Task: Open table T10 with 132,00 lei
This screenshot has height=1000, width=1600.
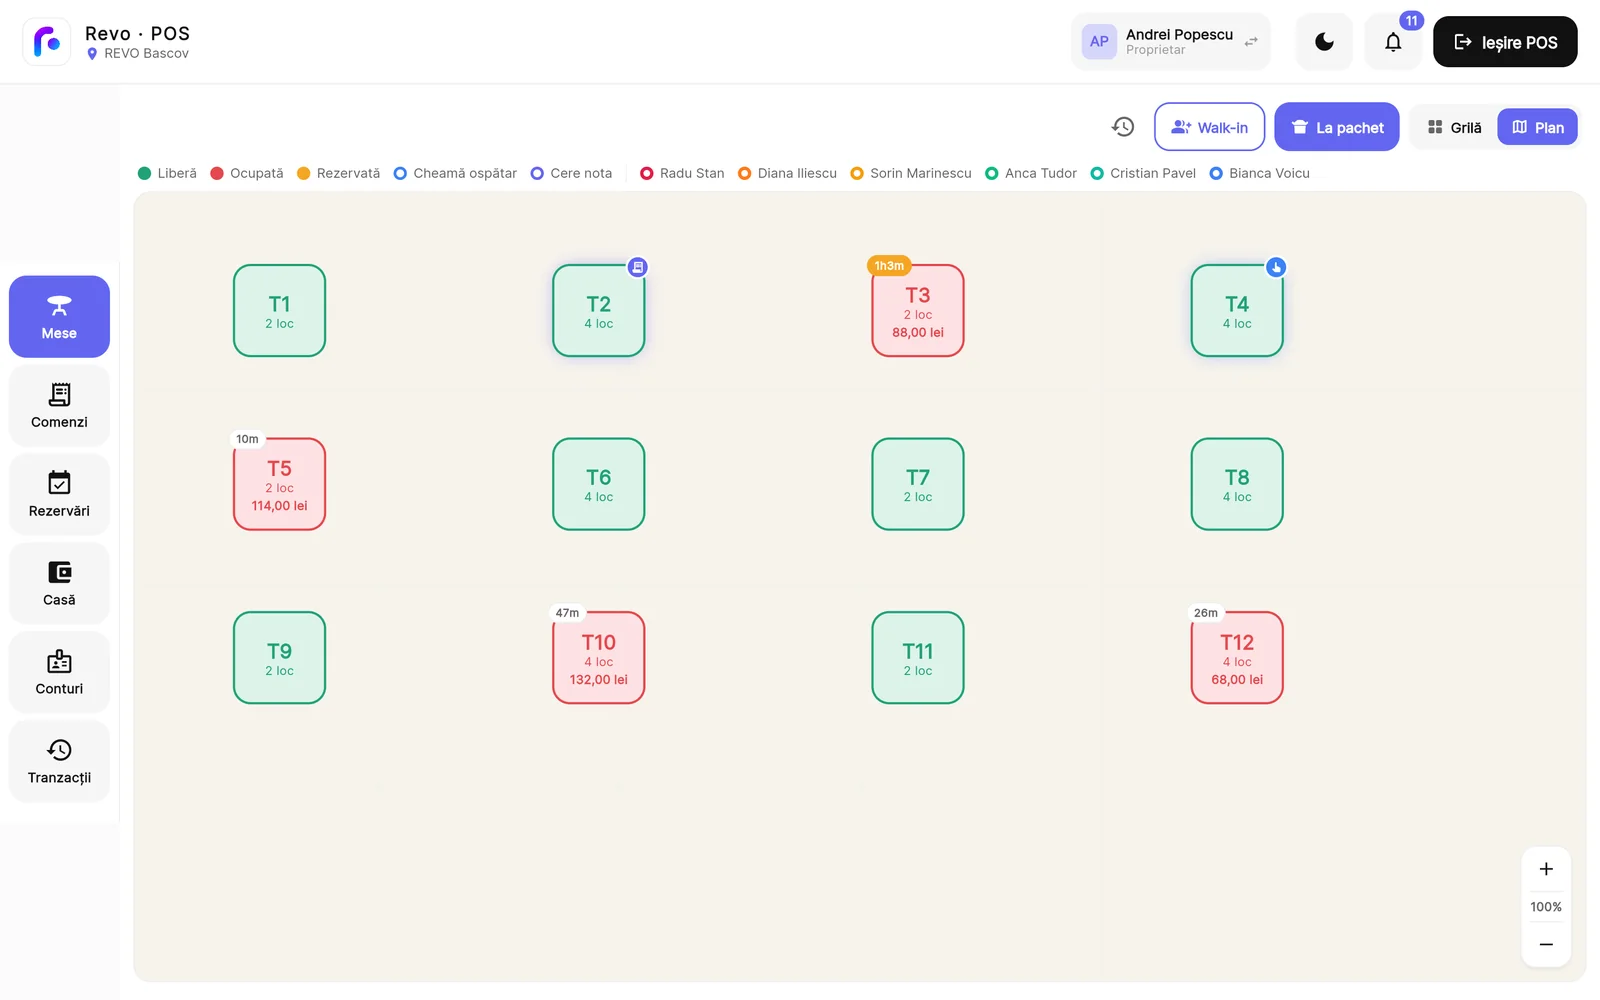Action: [598, 657]
